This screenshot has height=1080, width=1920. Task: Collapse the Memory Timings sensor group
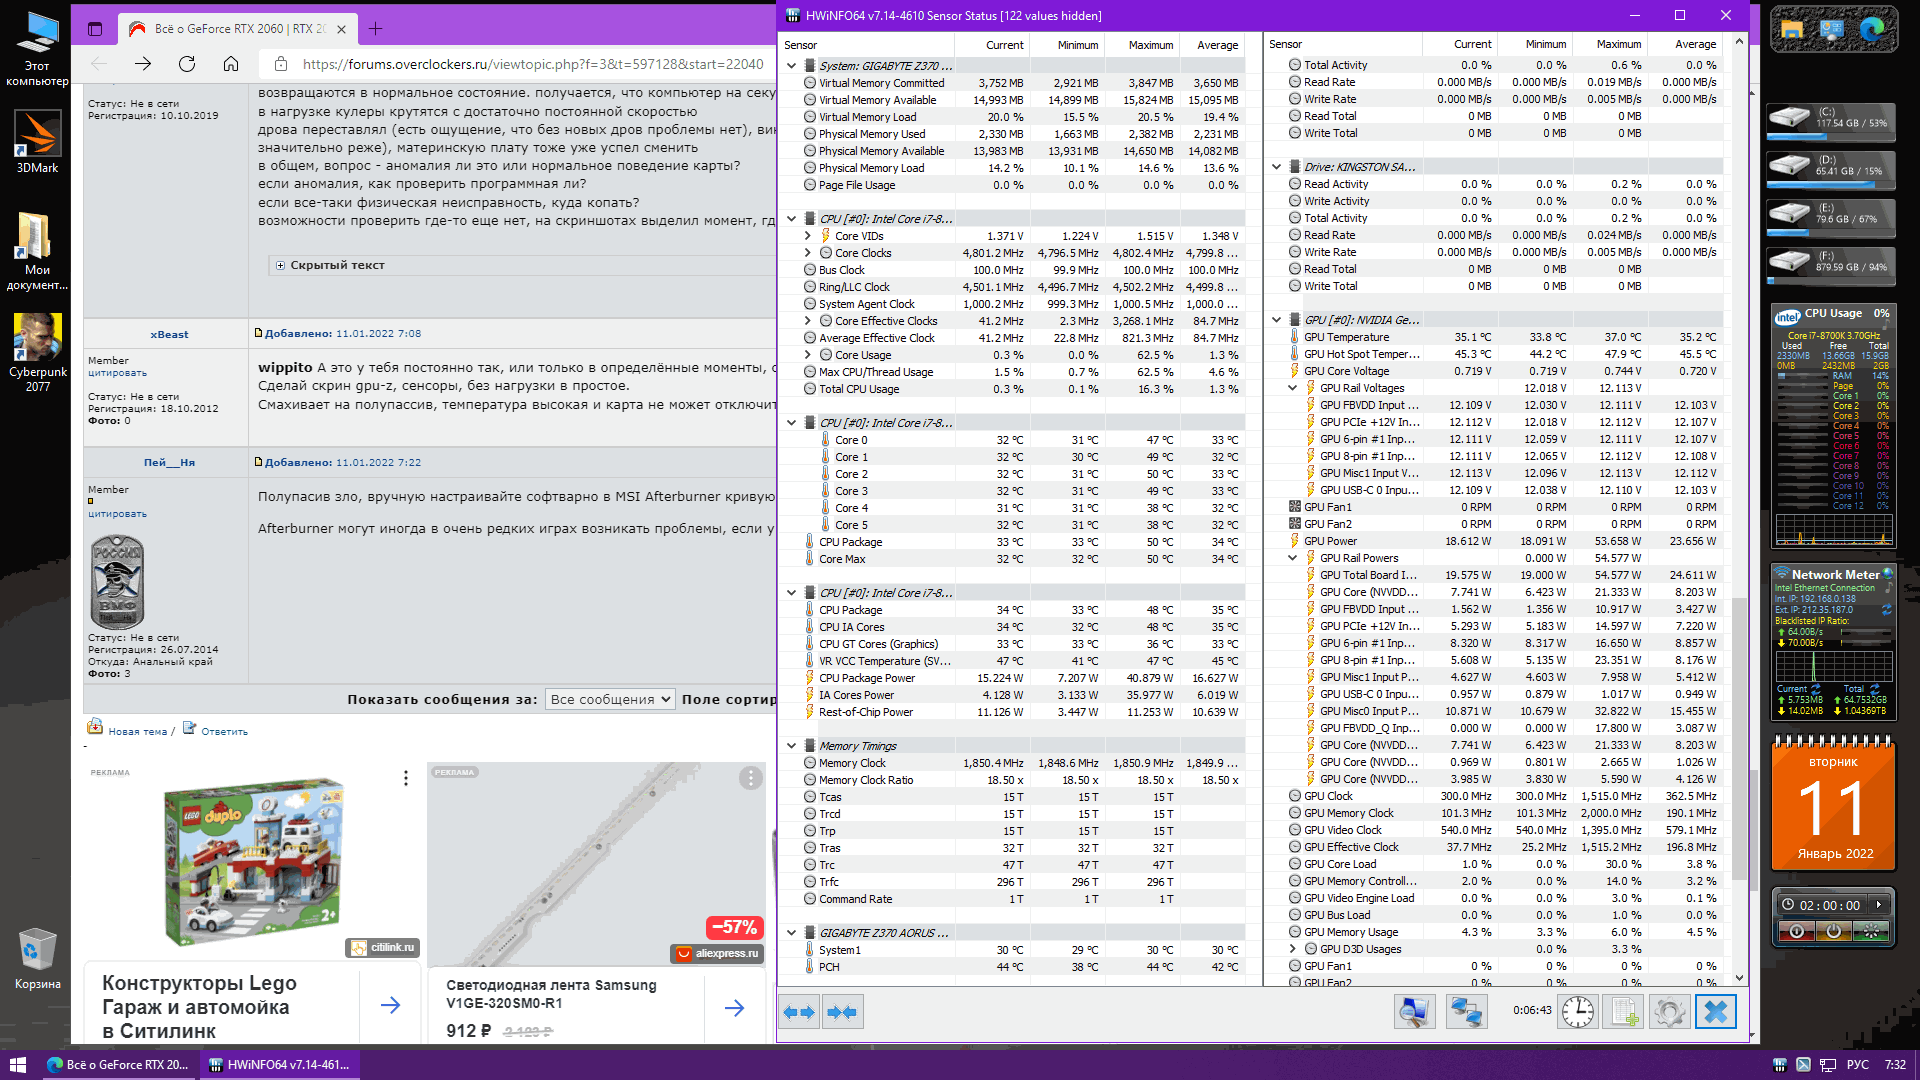tap(791, 746)
